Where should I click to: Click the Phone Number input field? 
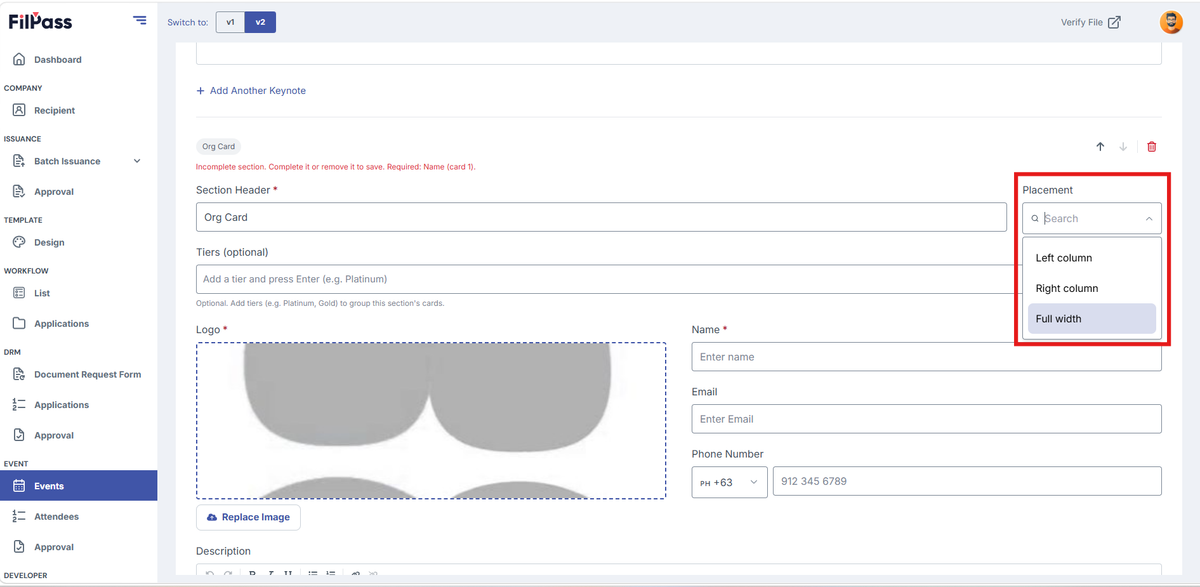point(967,481)
